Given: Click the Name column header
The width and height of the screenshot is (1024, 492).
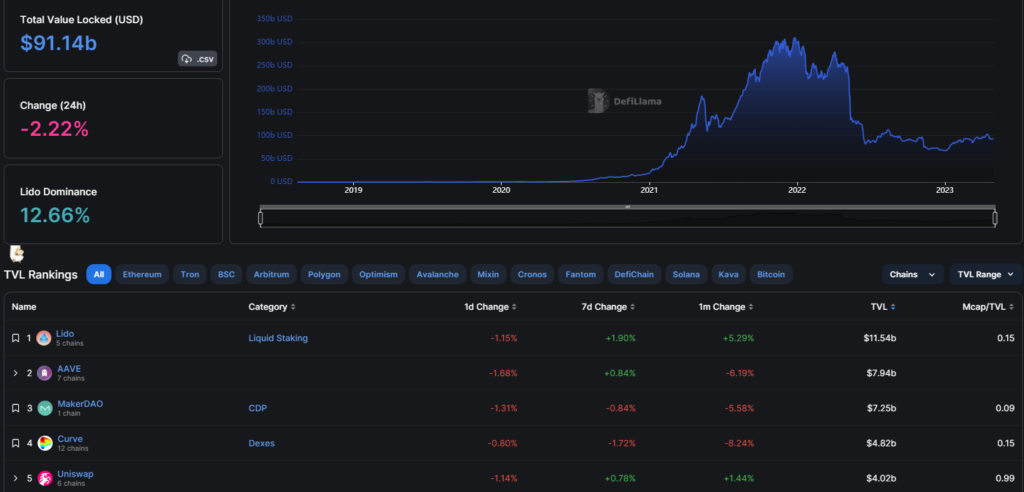Looking at the screenshot, I should (x=24, y=307).
